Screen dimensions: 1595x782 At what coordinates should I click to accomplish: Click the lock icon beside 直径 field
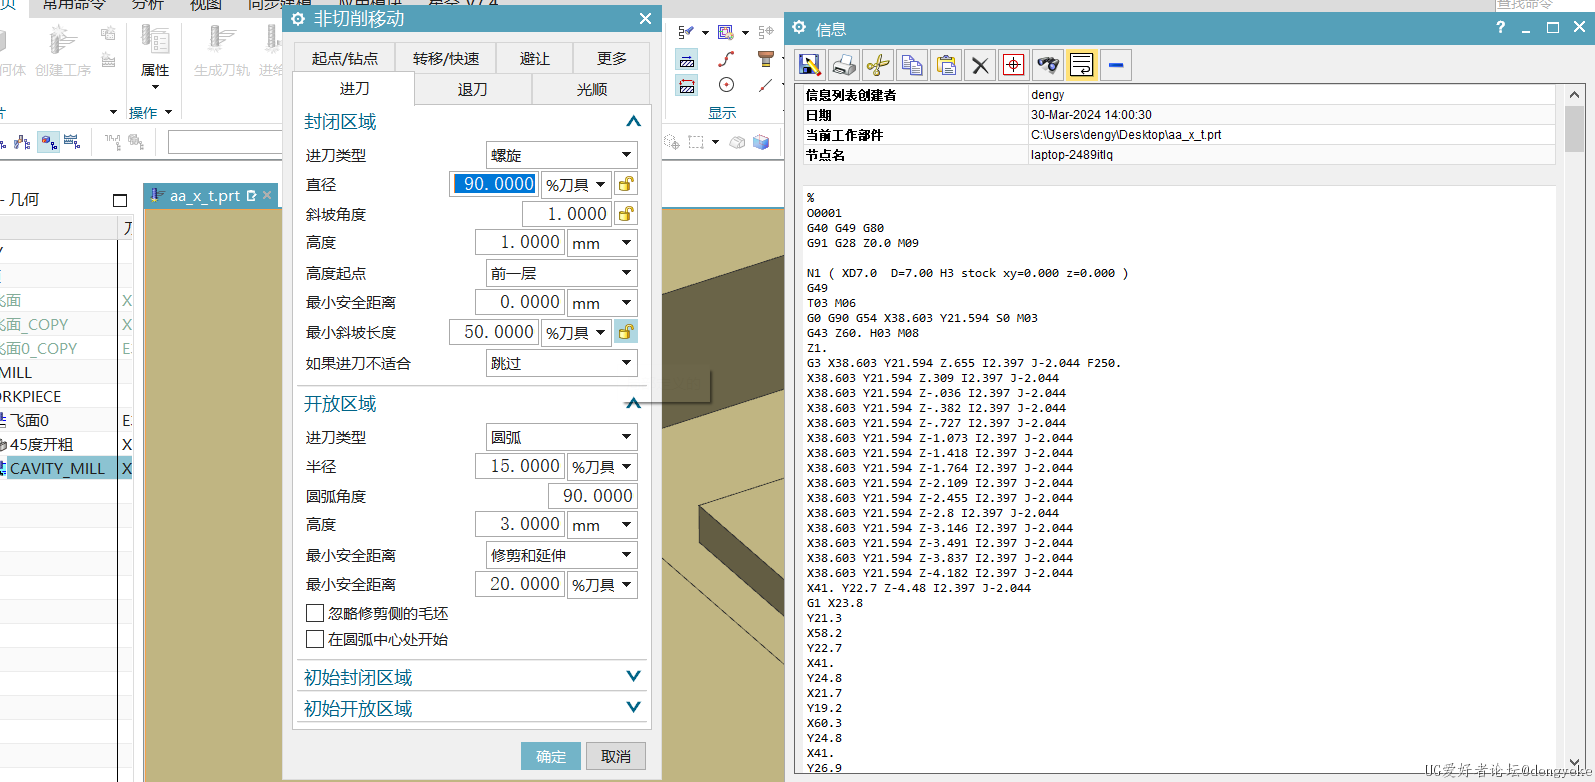626,184
